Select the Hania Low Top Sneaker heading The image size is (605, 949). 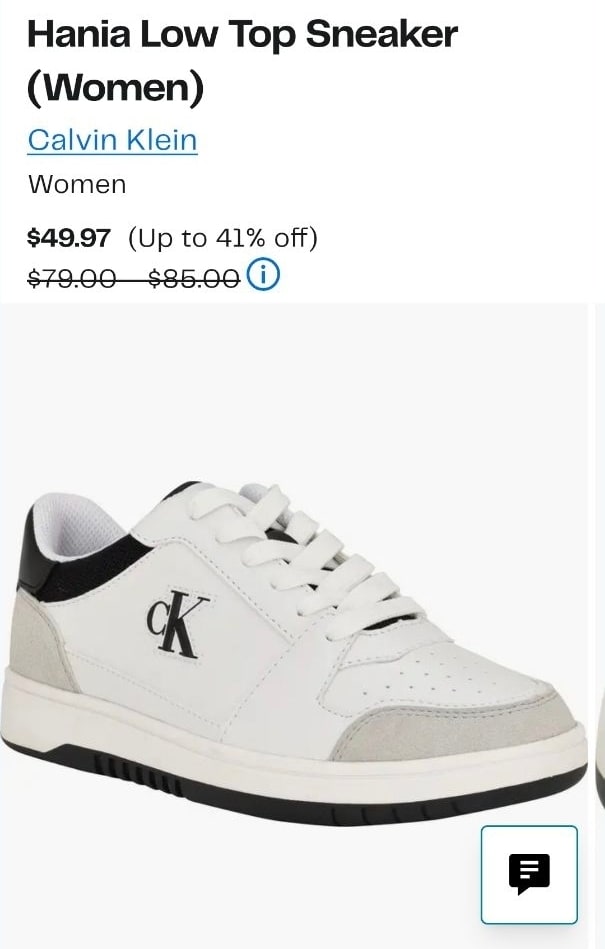coord(243,34)
